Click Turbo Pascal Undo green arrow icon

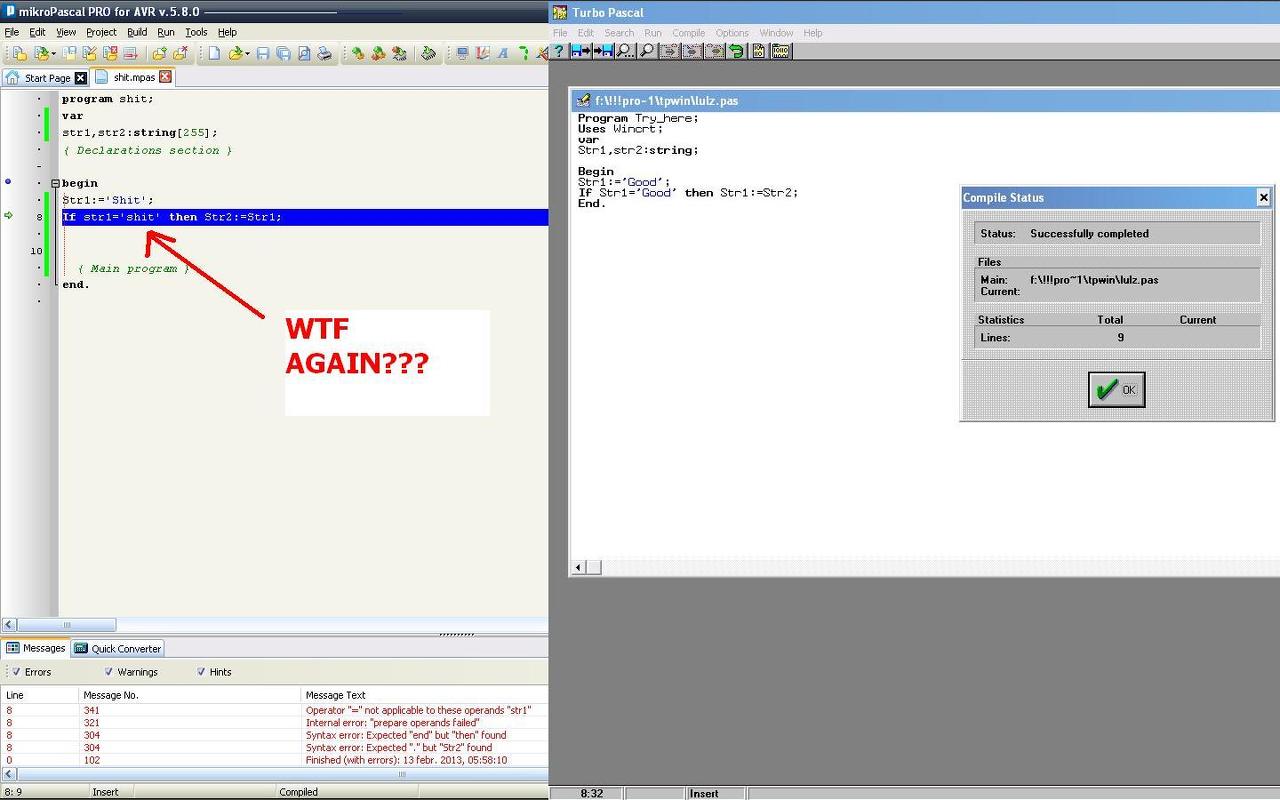pyautogui.click(x=736, y=51)
